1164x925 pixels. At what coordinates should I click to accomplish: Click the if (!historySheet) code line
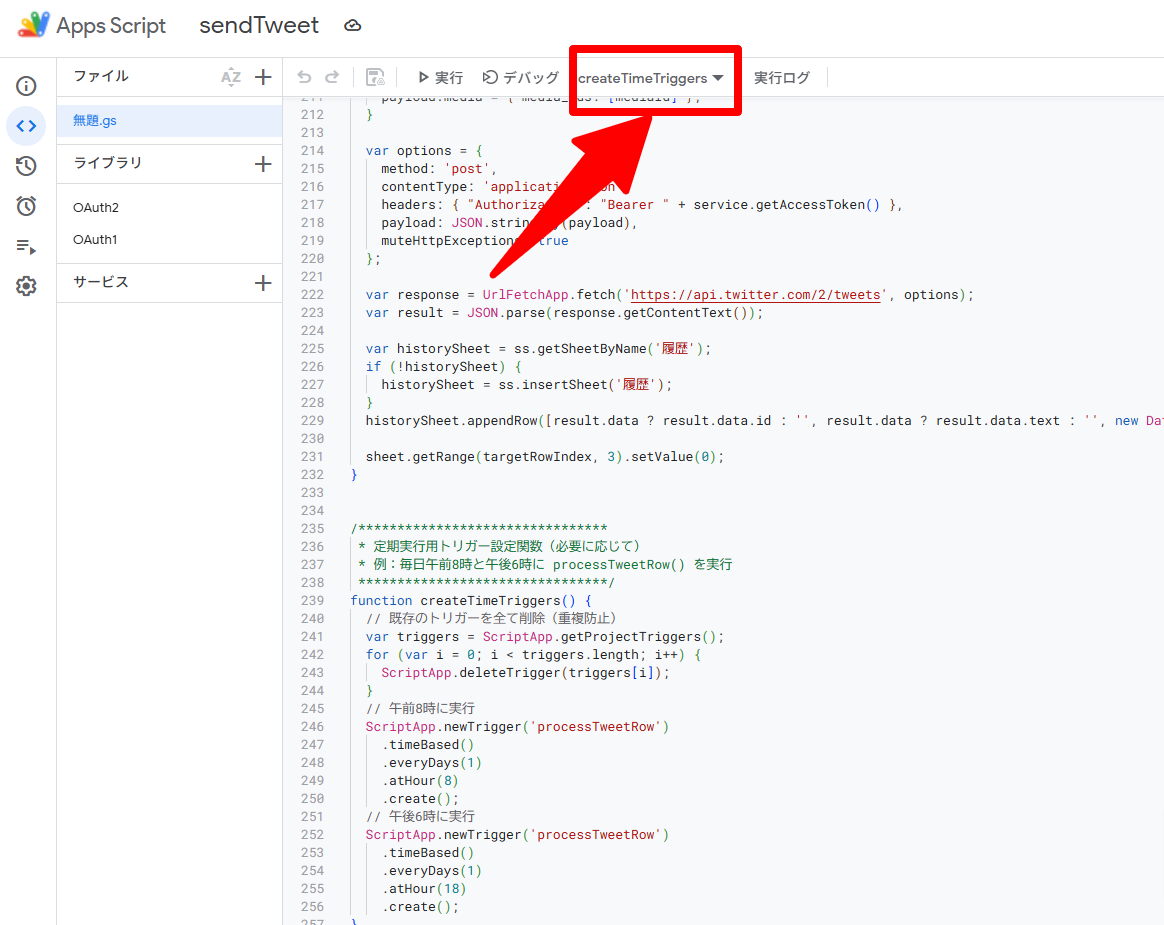[443, 367]
